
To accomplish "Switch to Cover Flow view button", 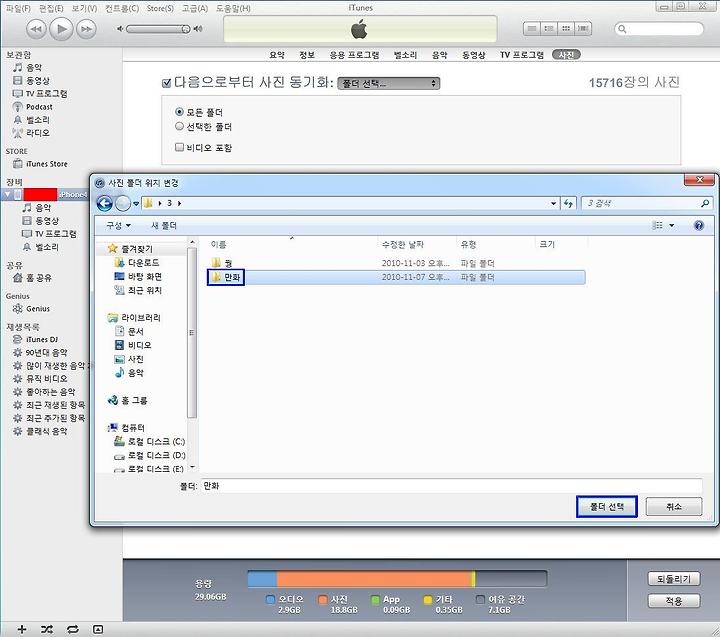I will click(x=583, y=28).
